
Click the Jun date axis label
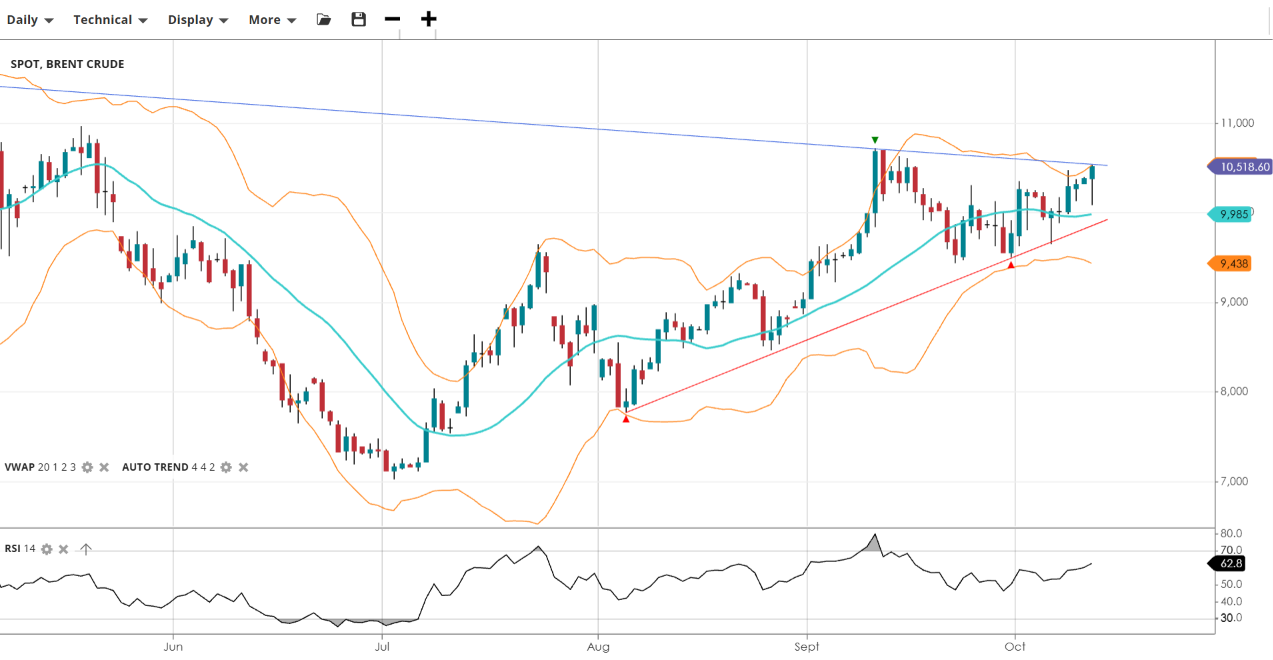coord(172,648)
